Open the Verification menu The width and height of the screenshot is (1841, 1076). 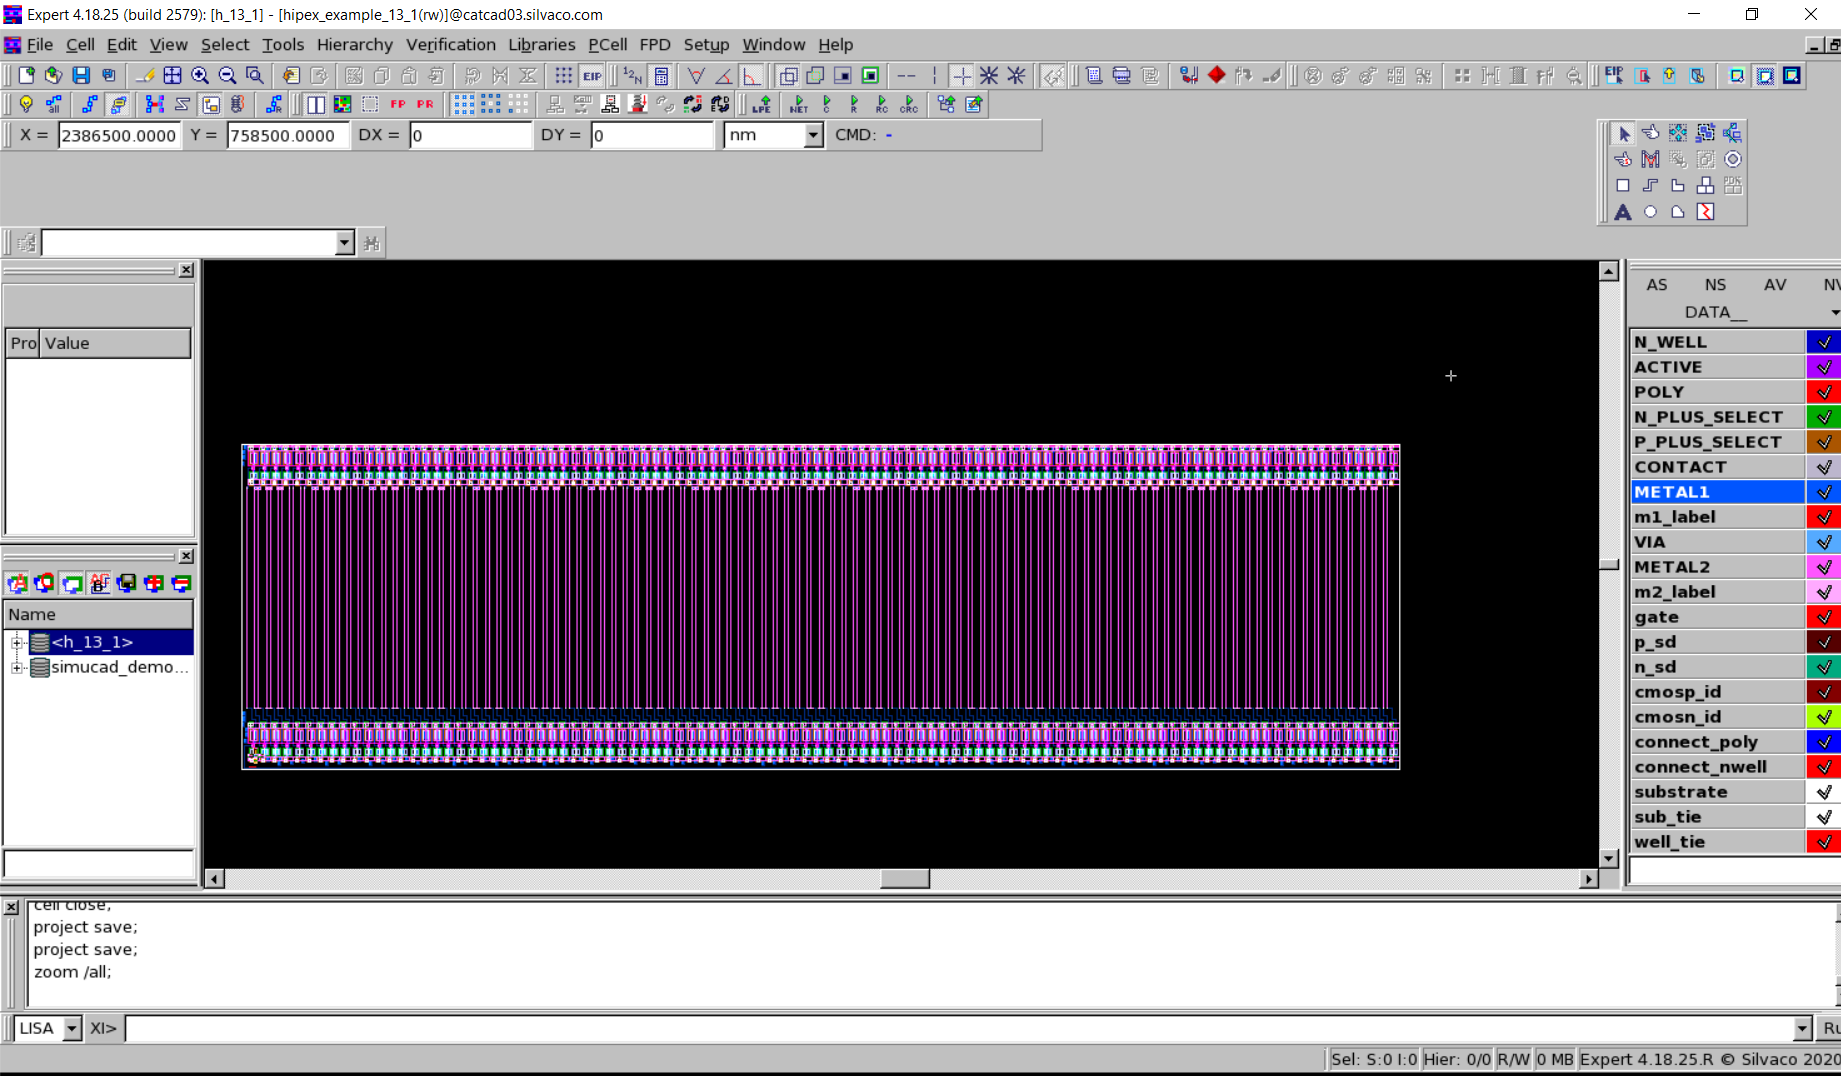(x=450, y=45)
